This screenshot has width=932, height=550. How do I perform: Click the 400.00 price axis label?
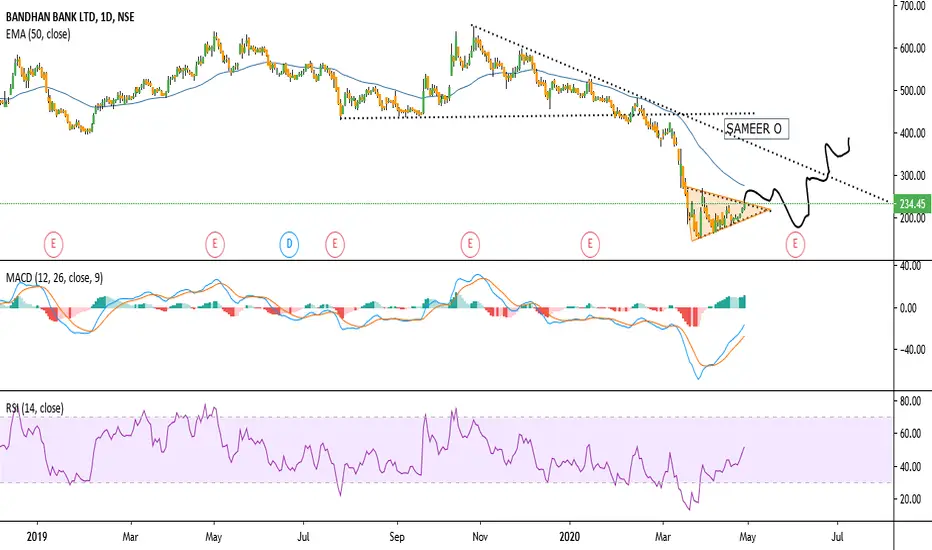click(912, 133)
